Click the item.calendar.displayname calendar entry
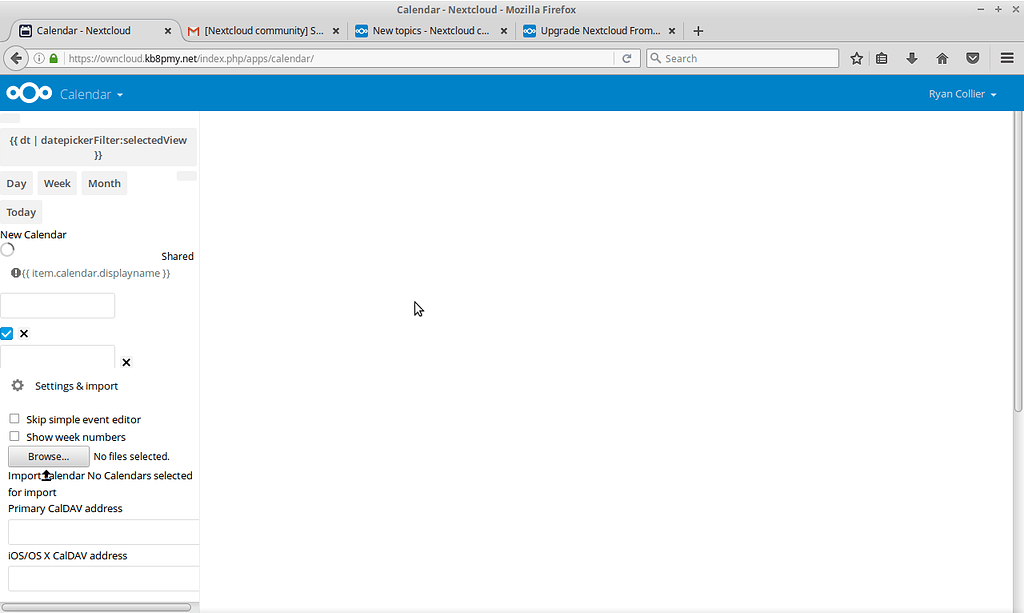The width and height of the screenshot is (1024, 613). click(x=96, y=273)
